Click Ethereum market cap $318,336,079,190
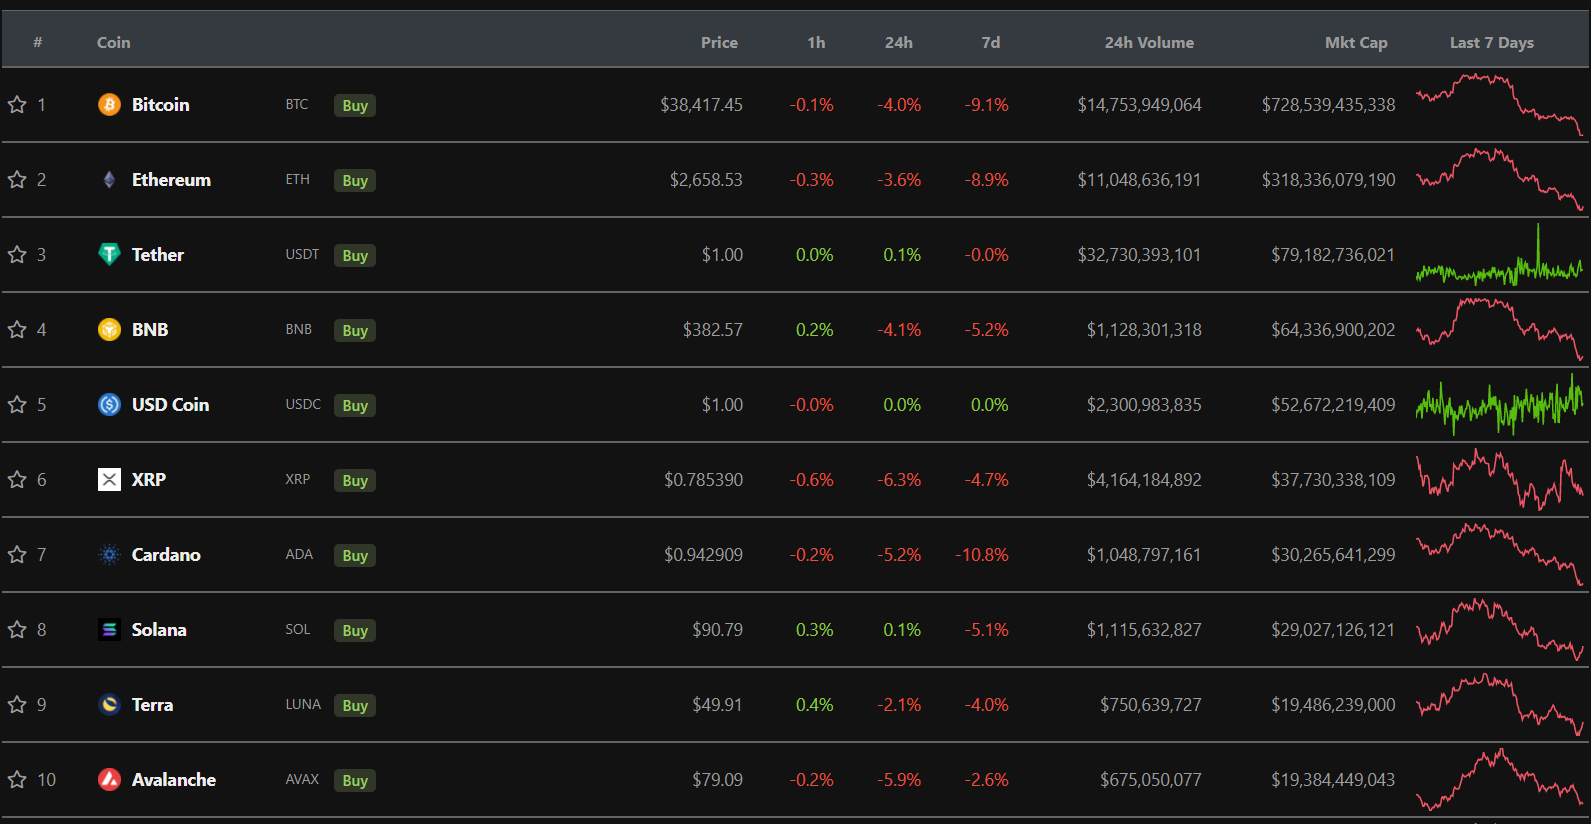The width and height of the screenshot is (1591, 824). [x=1328, y=180]
